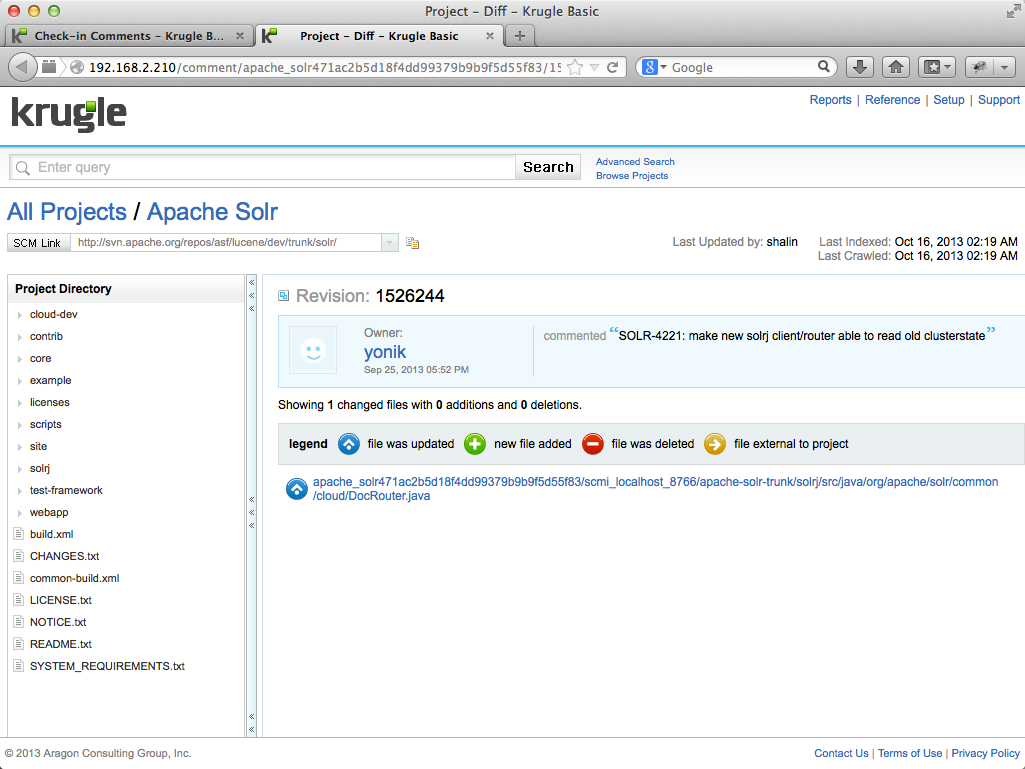Click the Krugle logo
The height and width of the screenshot is (769, 1025).
(69, 116)
